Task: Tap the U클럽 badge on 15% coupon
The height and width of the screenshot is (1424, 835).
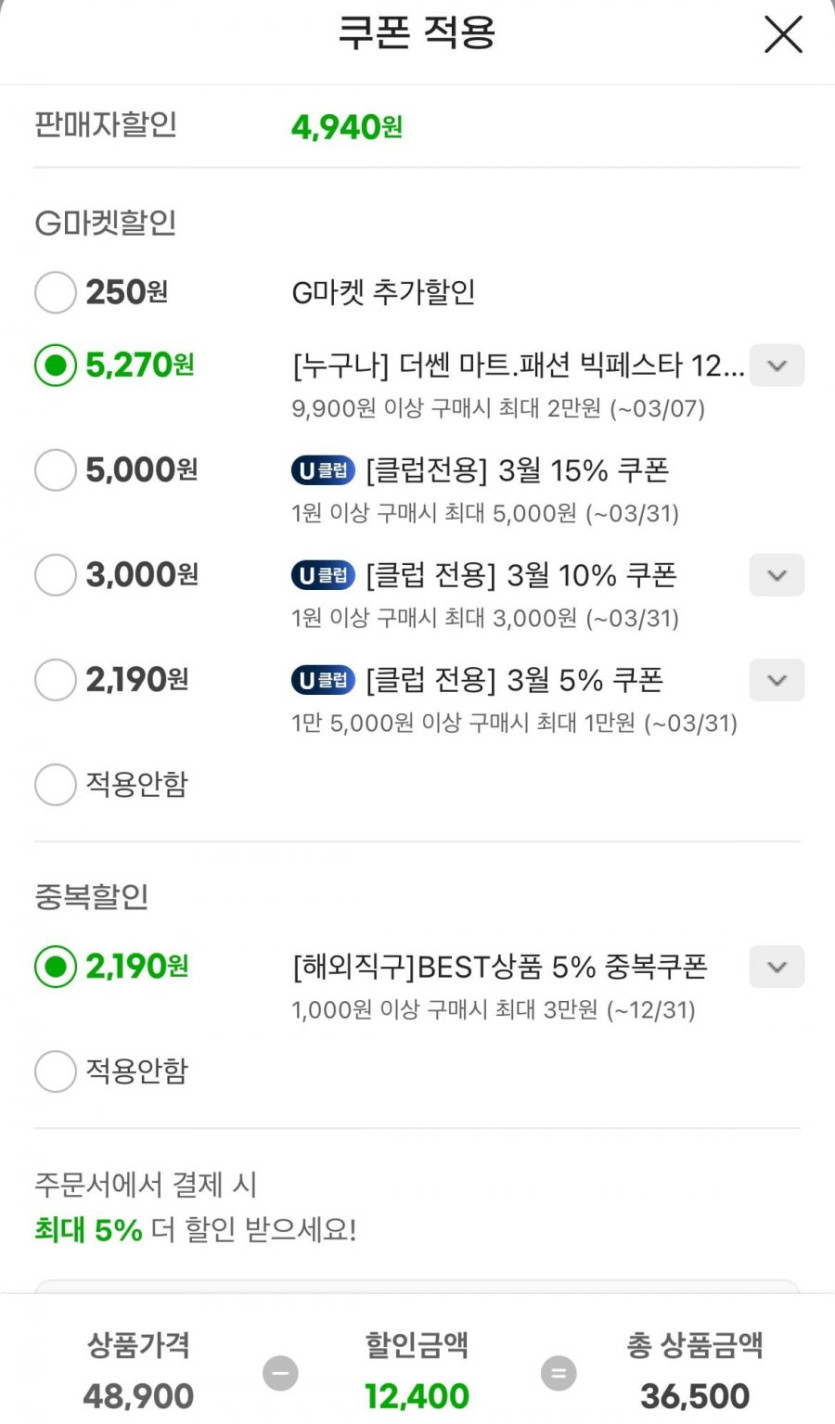Action: click(323, 469)
